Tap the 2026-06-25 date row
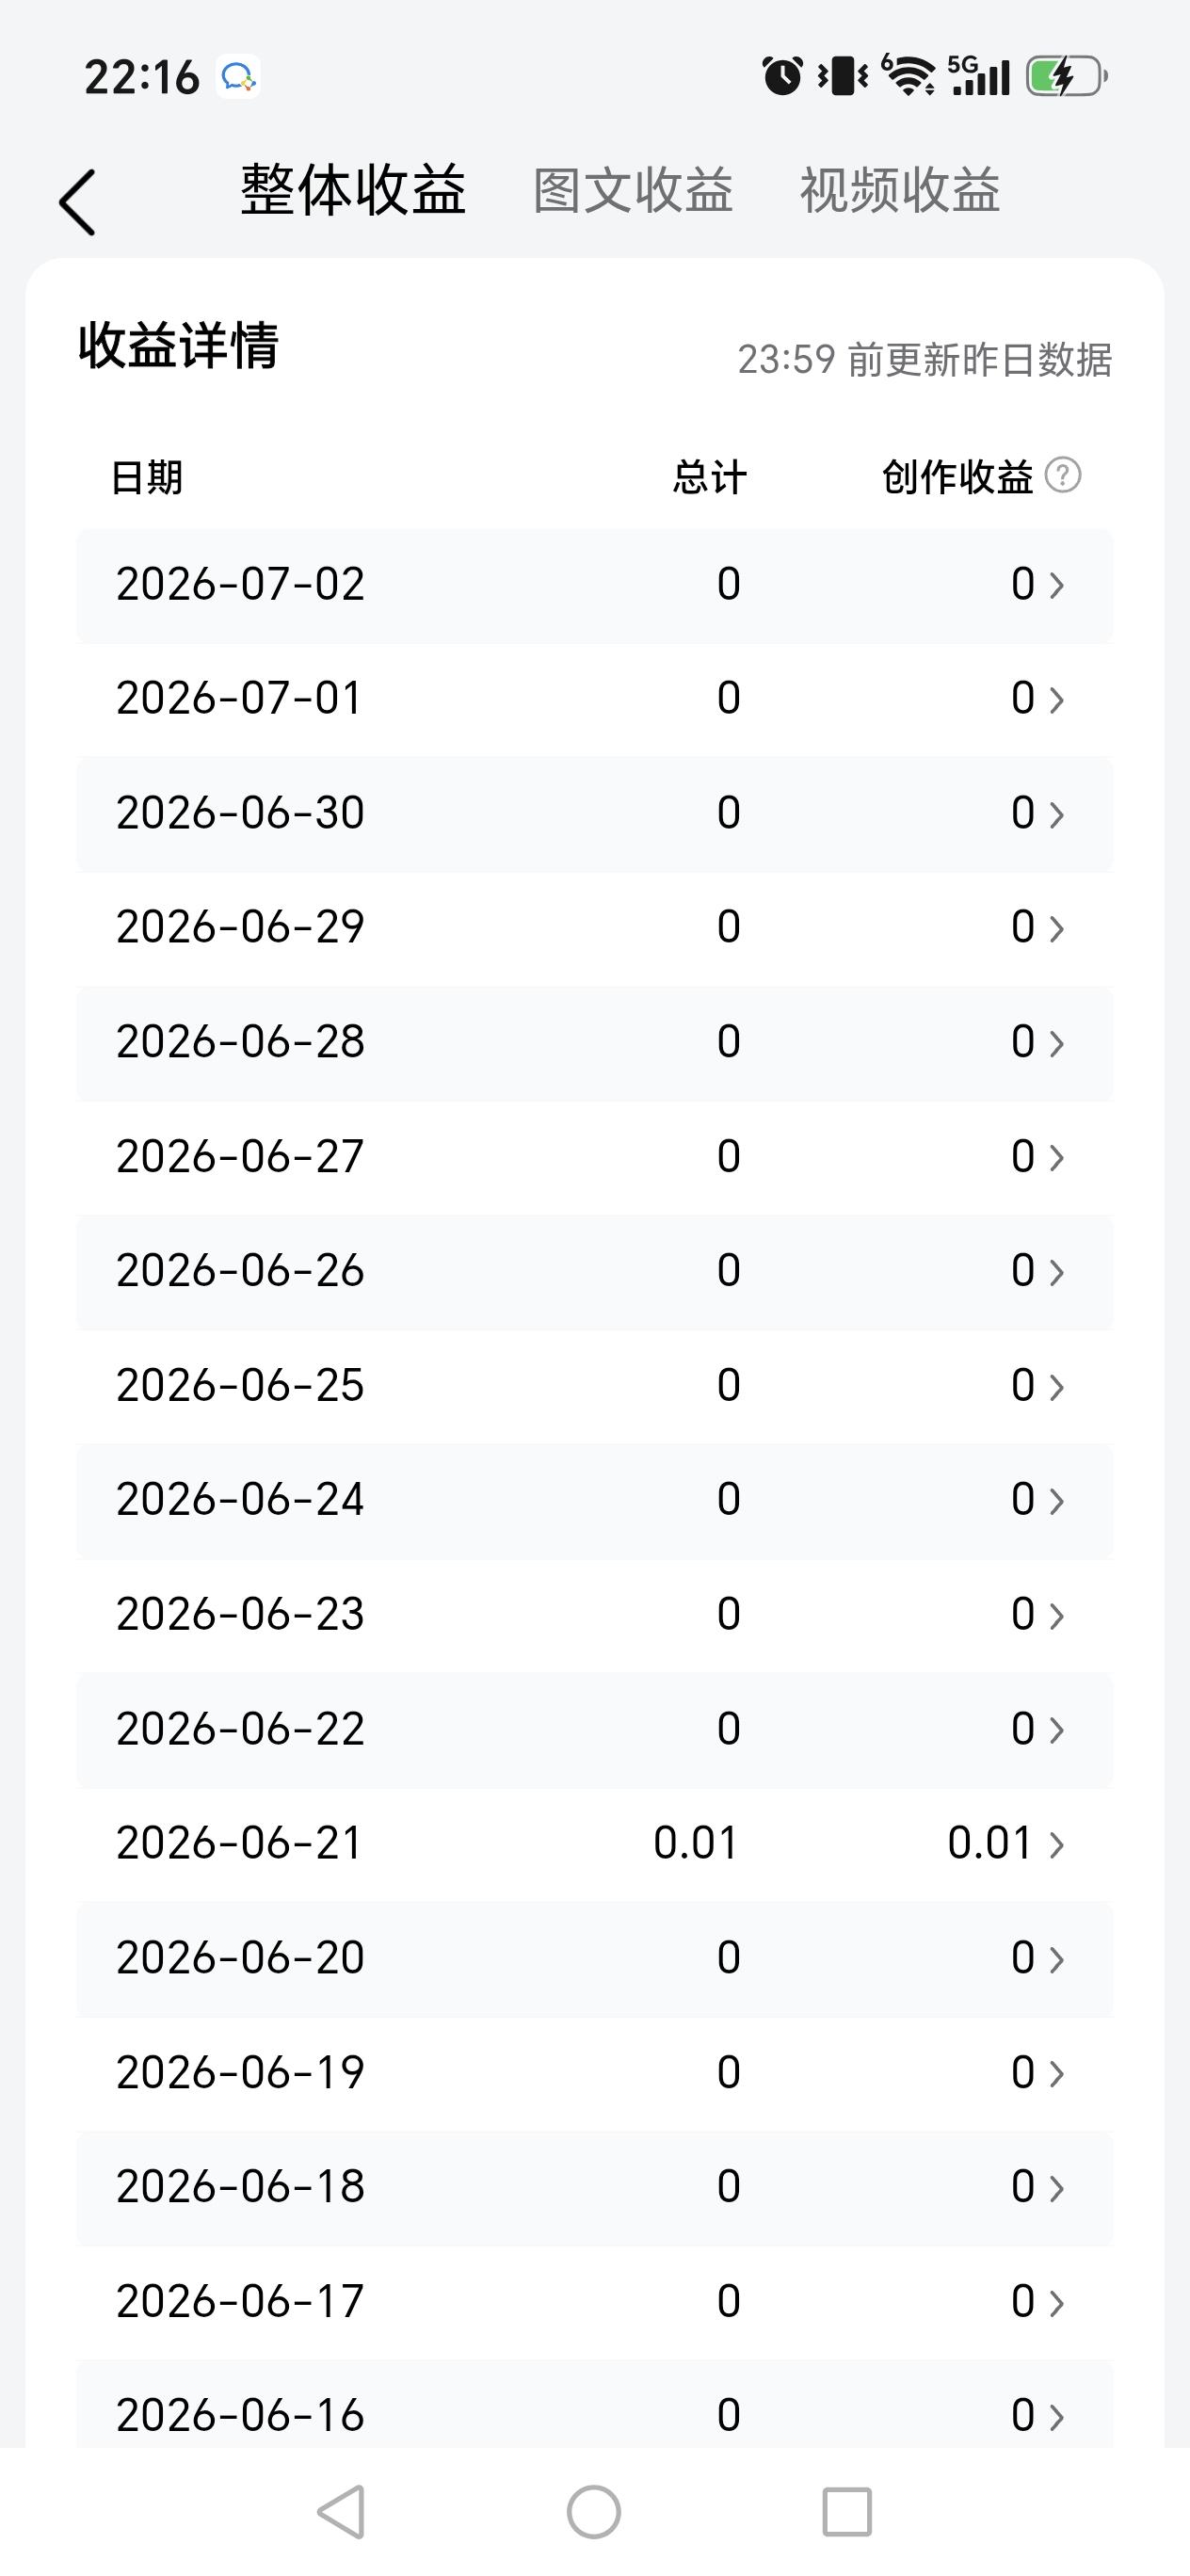The height and width of the screenshot is (2576, 1190). tap(595, 1386)
